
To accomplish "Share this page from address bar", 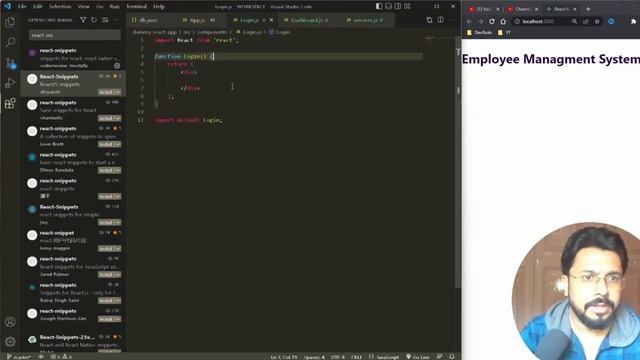I will (x=586, y=21).
